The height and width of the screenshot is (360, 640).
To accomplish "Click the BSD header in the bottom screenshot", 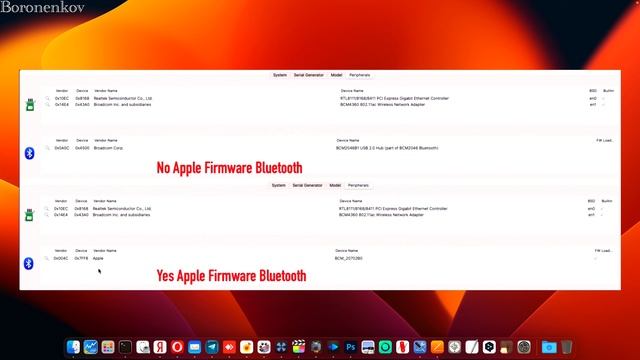I will pos(591,201).
